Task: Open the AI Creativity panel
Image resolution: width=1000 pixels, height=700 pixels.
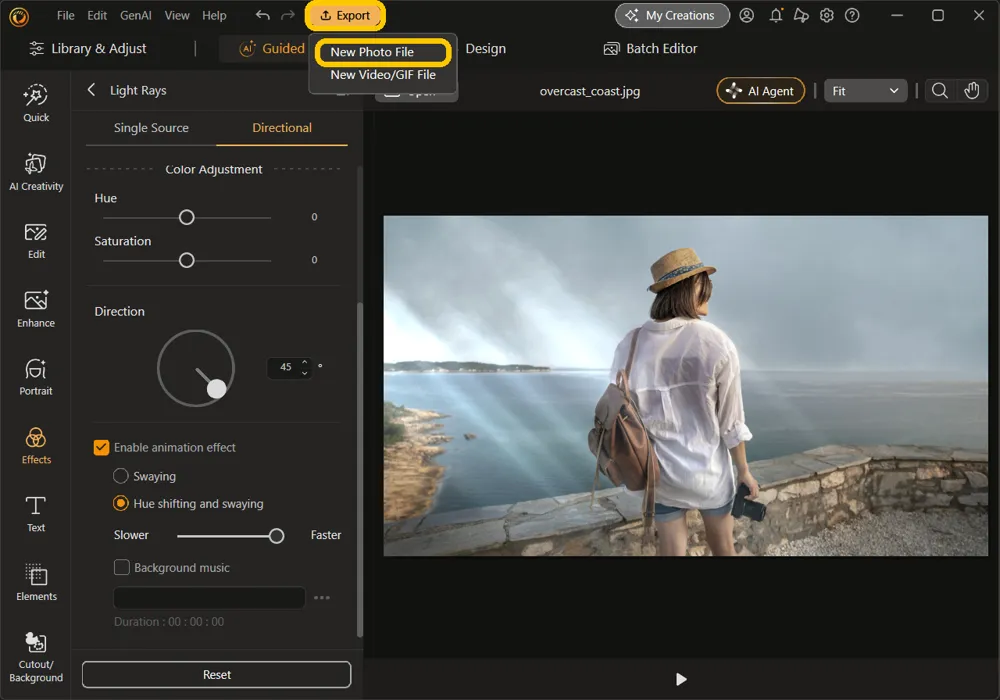Action: [36, 172]
